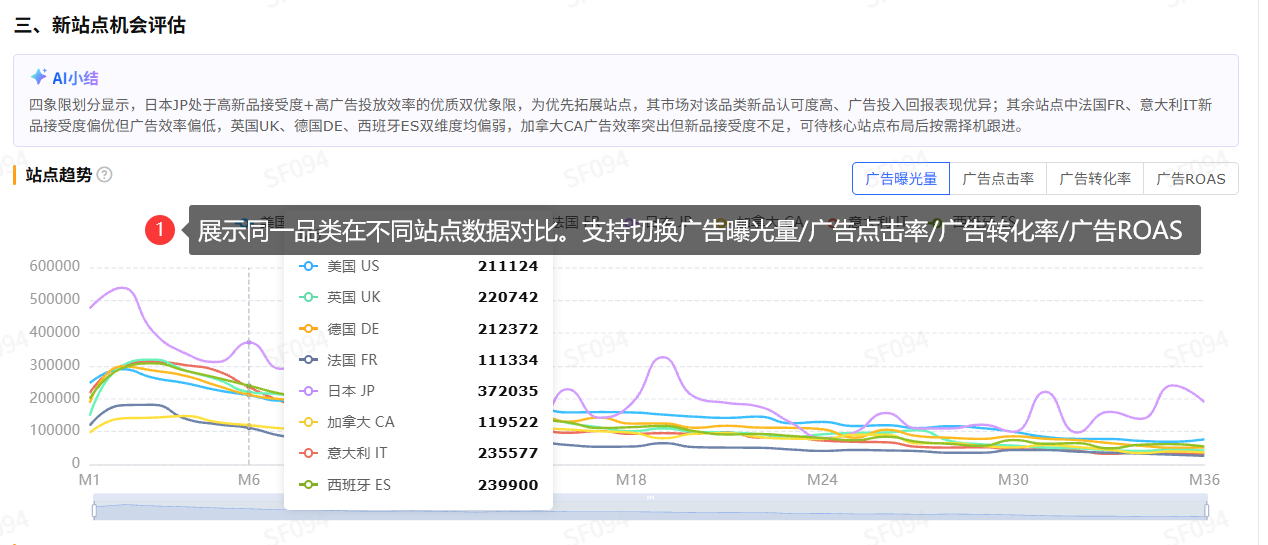Click the right handle of the range slider

click(1207, 511)
